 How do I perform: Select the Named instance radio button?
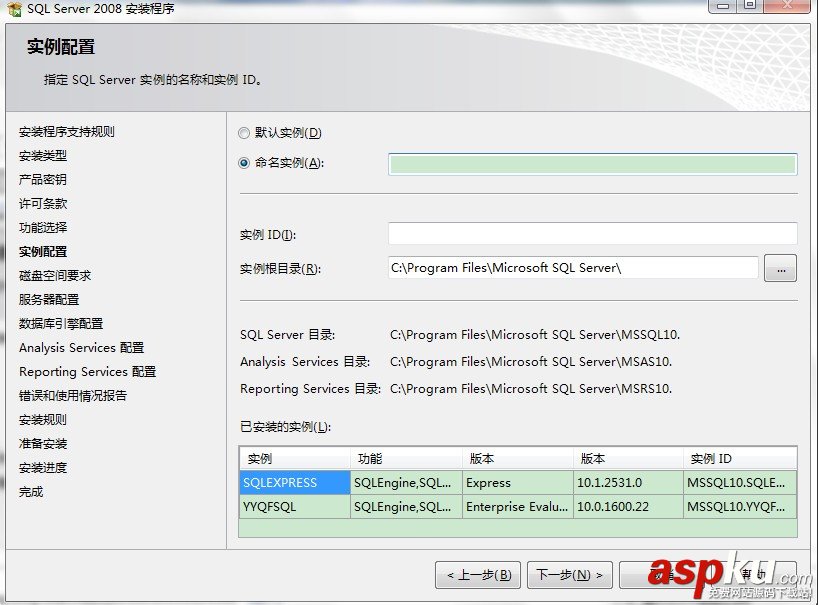pos(244,163)
